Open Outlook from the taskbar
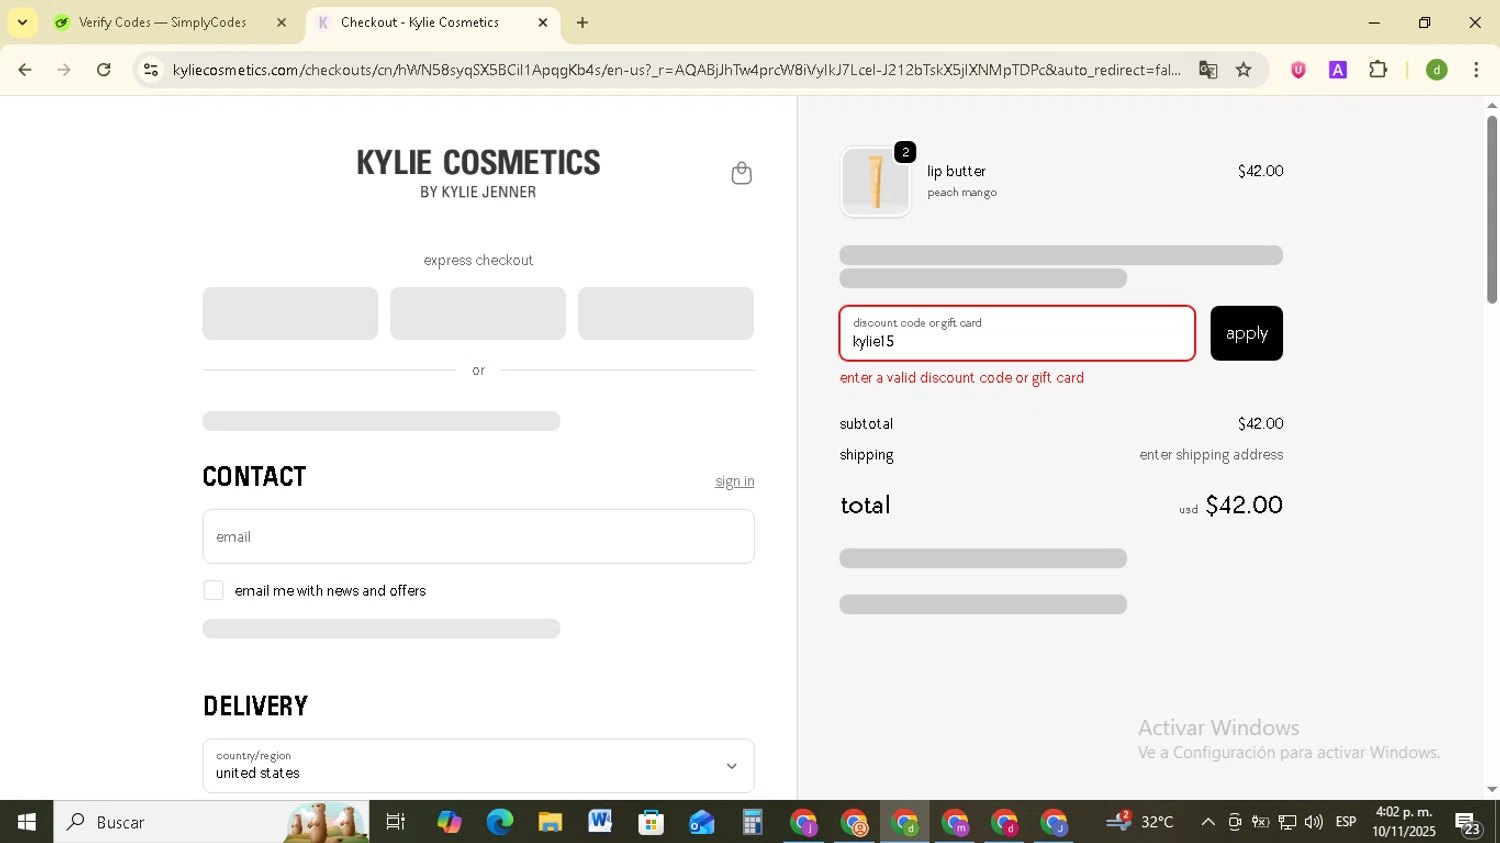This screenshot has width=1500, height=843. click(x=701, y=822)
